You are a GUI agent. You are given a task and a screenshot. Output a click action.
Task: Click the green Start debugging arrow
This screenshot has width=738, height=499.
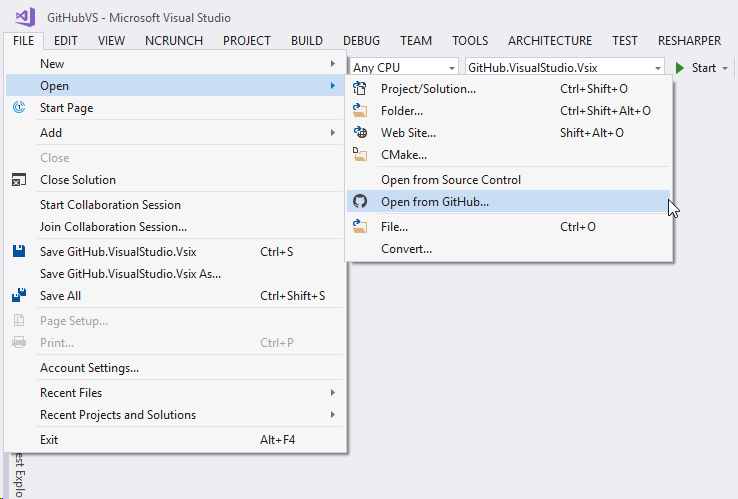[x=680, y=68]
